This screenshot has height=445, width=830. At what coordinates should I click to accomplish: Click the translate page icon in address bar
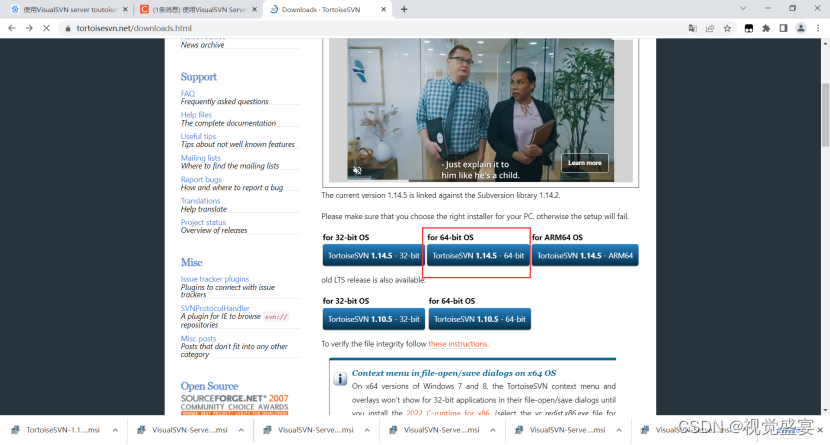[692, 28]
